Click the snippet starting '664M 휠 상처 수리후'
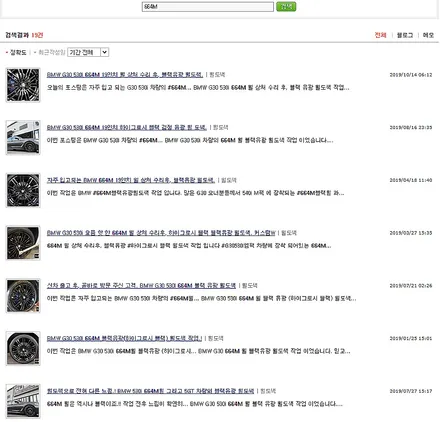The width and height of the screenshot is (440, 422). point(189,246)
